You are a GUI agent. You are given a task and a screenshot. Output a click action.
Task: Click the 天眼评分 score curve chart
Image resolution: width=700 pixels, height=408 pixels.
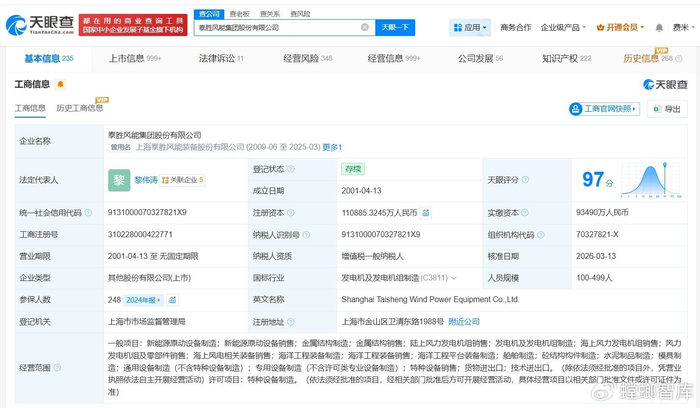pyautogui.click(x=651, y=180)
